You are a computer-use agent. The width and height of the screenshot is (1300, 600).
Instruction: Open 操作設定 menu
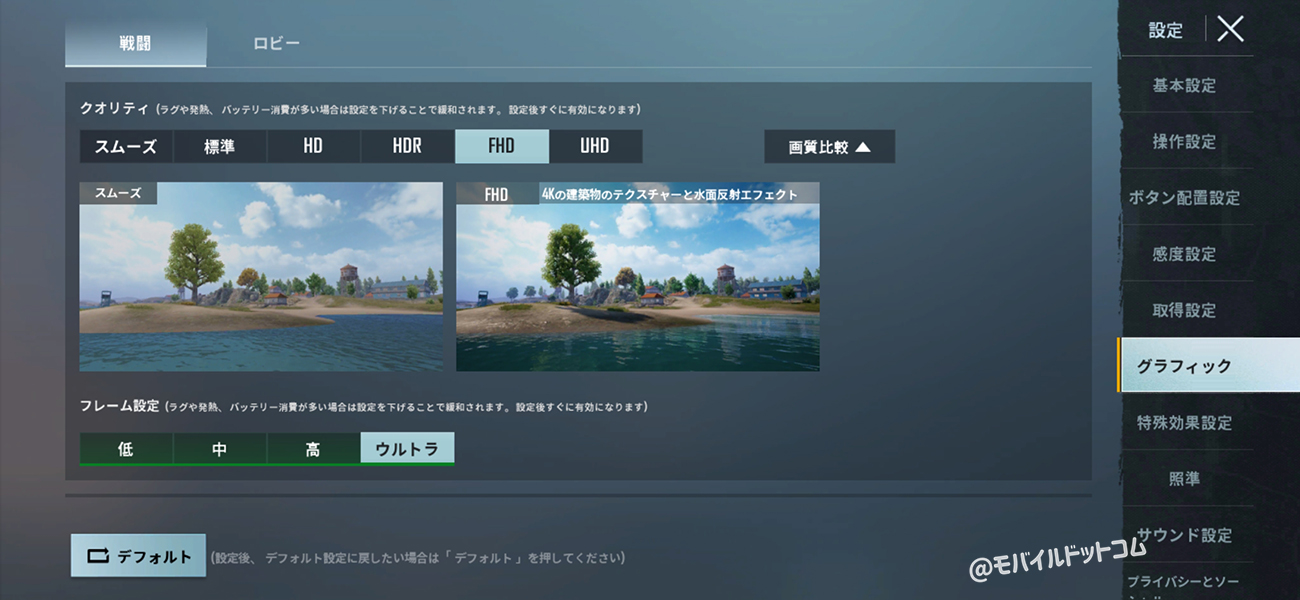pyautogui.click(x=1185, y=141)
